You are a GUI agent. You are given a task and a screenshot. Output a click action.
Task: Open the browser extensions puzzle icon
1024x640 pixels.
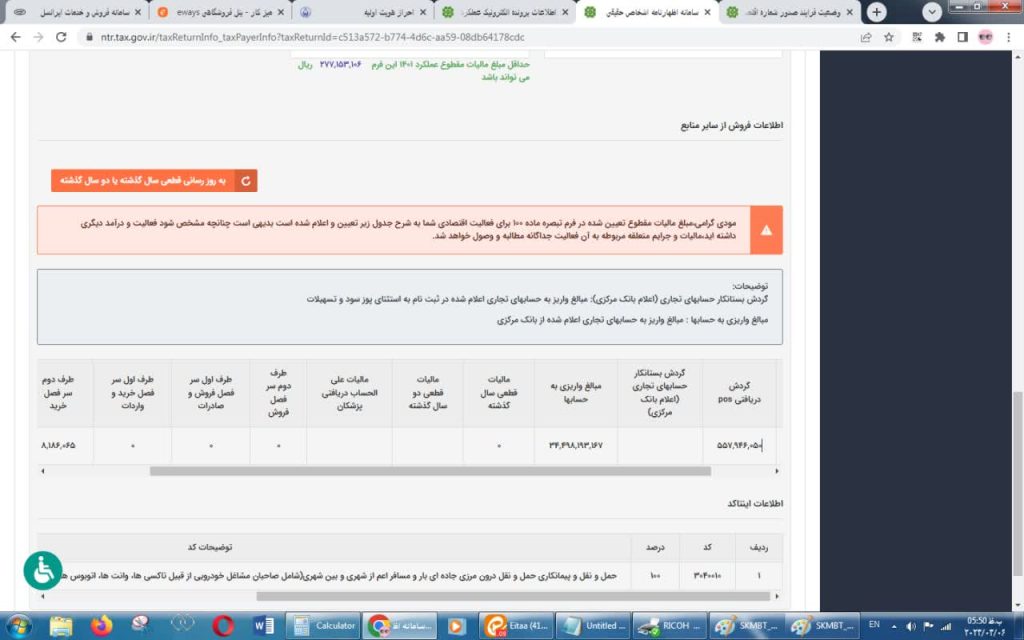(x=939, y=37)
